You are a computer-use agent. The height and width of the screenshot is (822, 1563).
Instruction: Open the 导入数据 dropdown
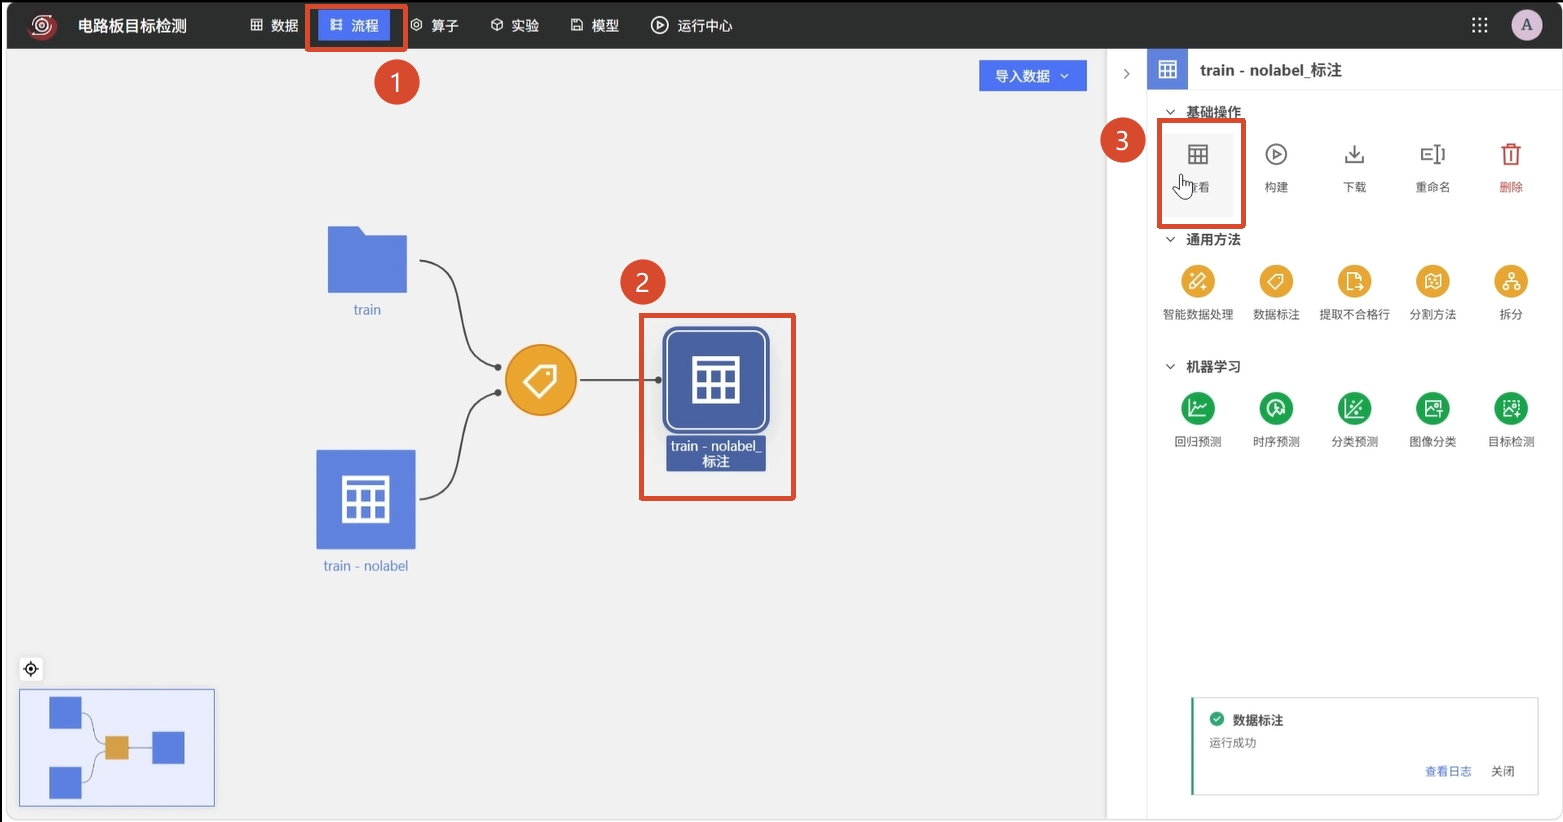coord(1032,76)
